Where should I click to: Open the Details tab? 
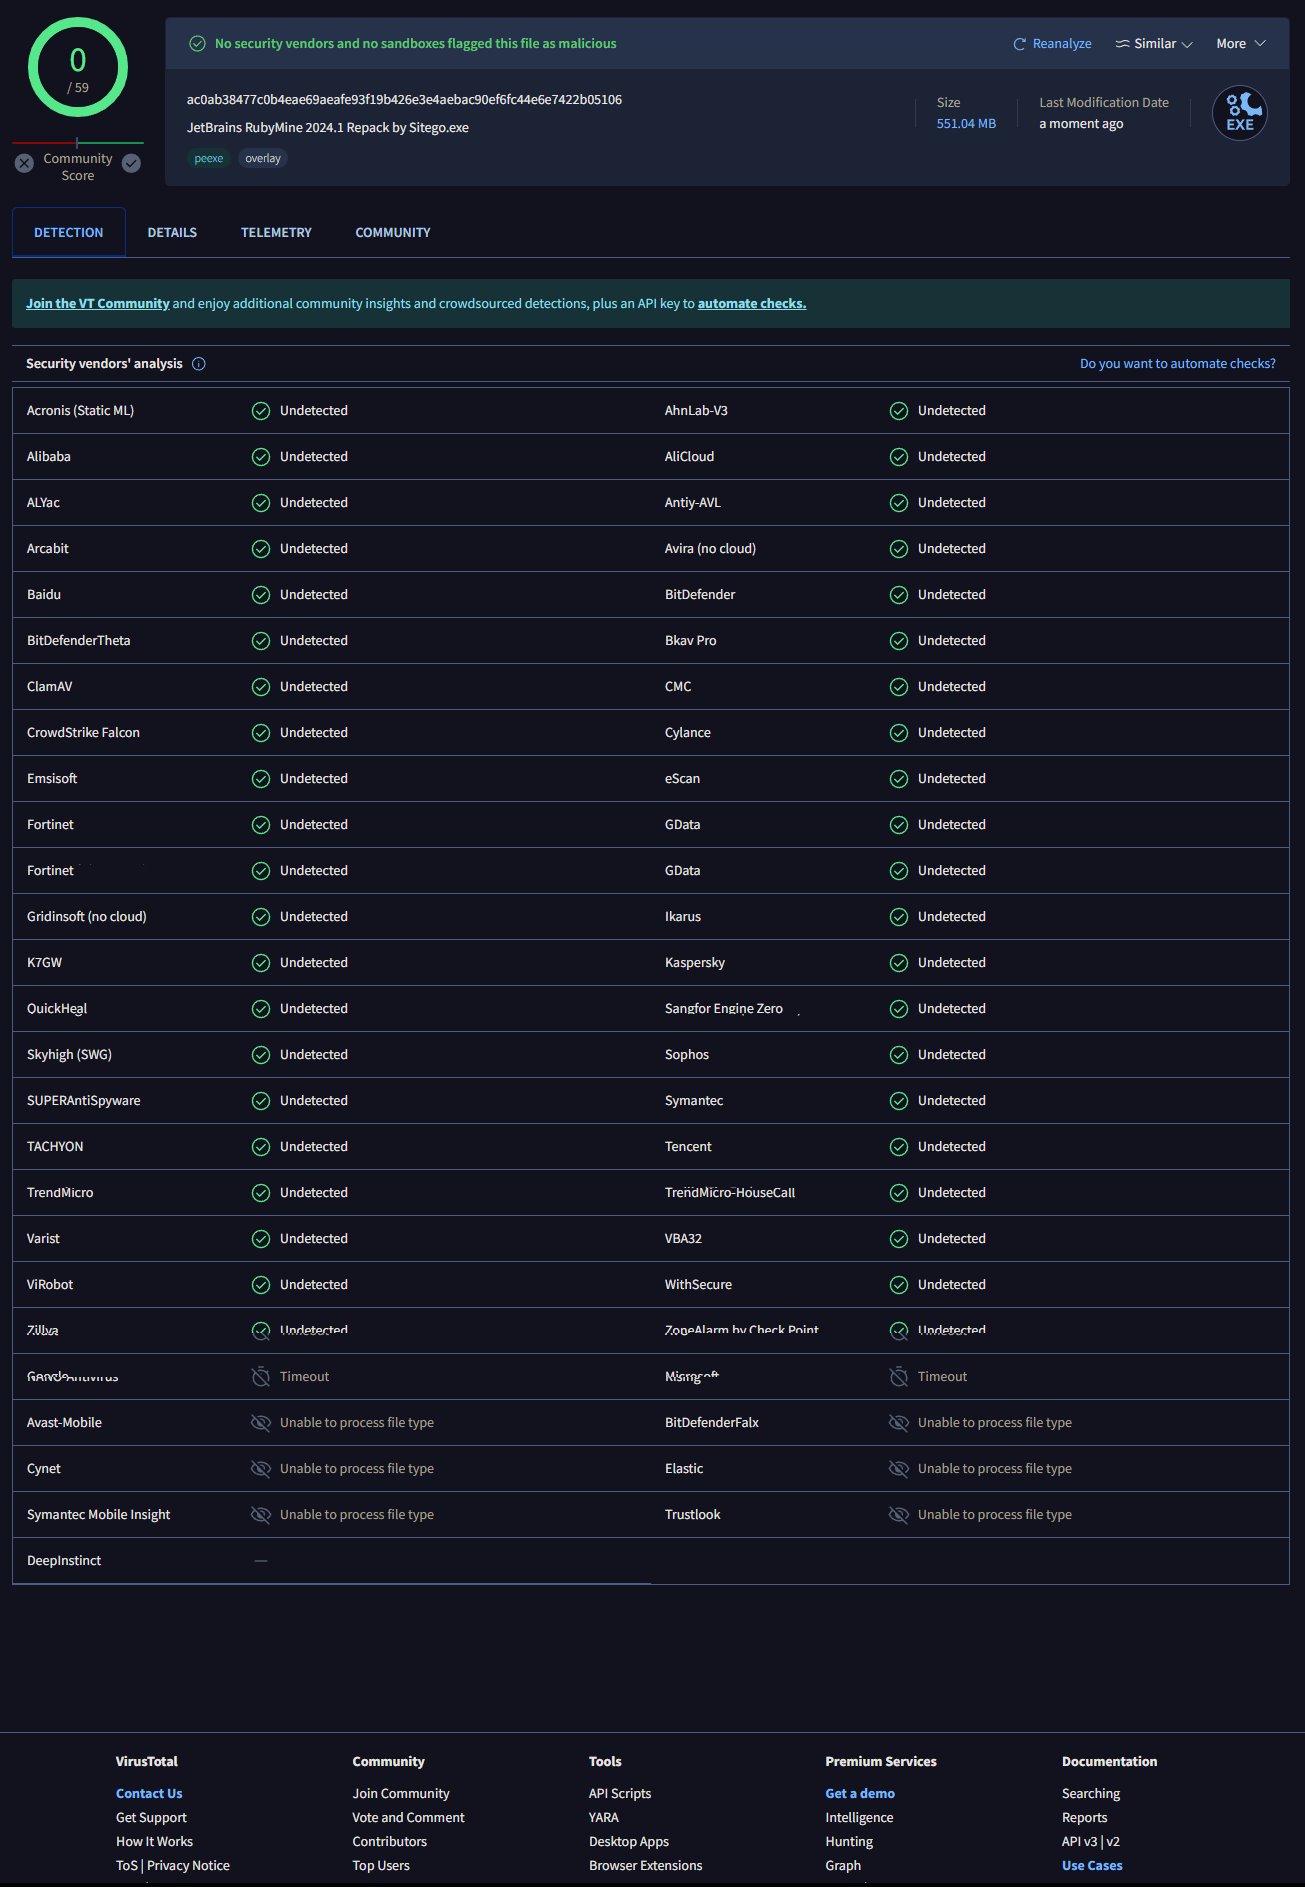[172, 232]
